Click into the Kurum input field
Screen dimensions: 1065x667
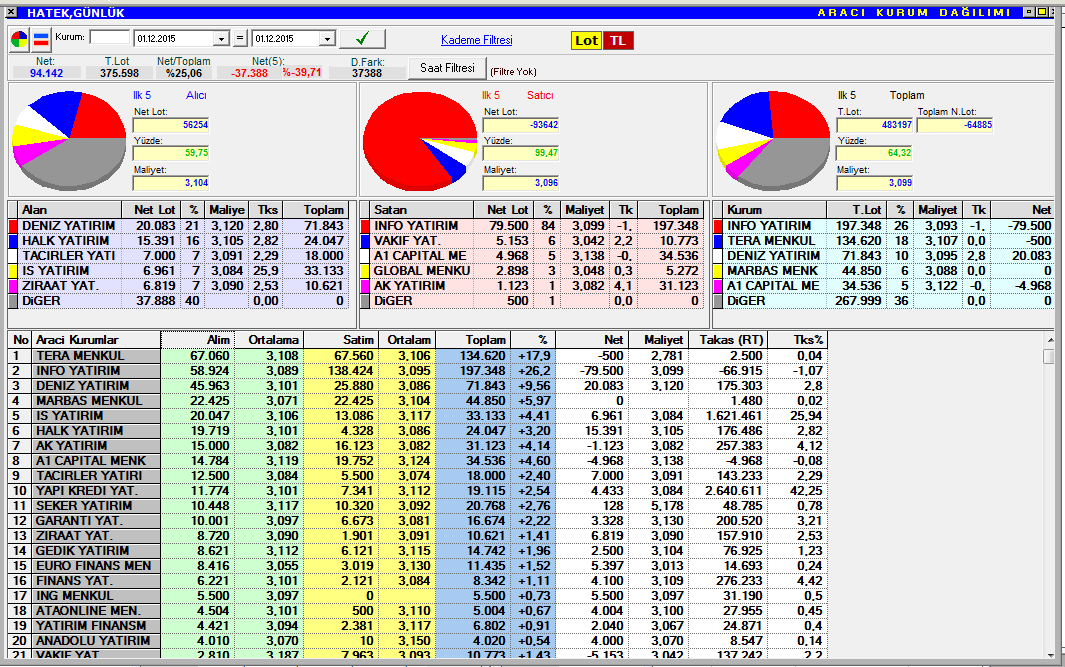click(x=109, y=38)
